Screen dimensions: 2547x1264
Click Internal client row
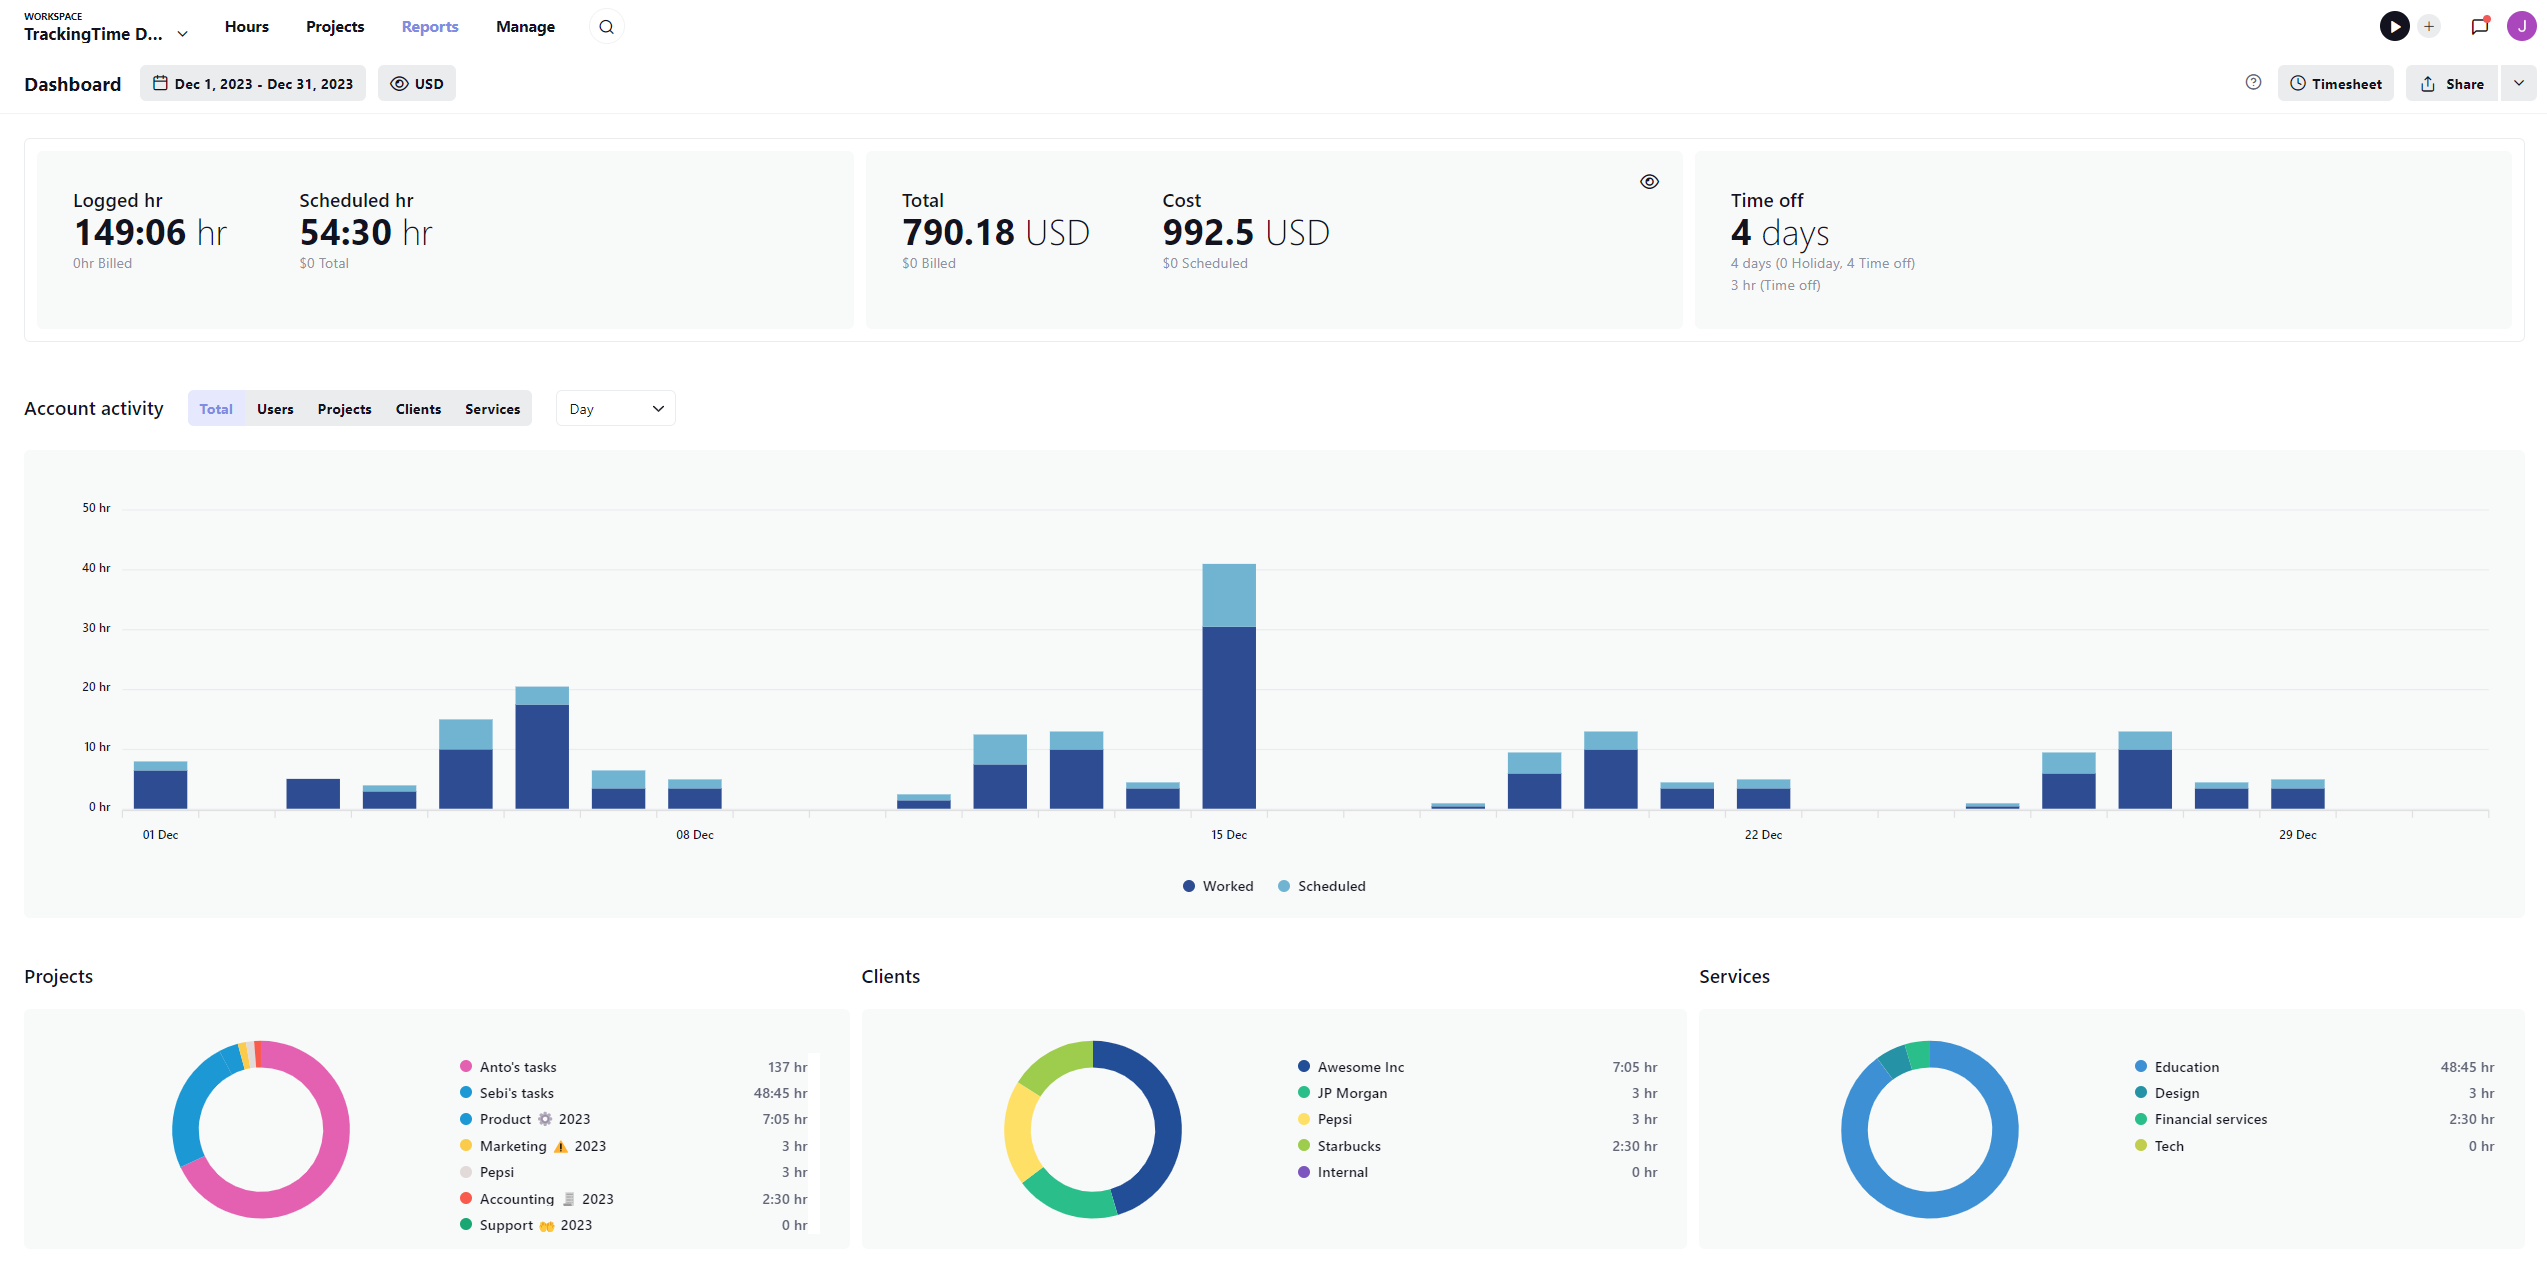point(1477,1172)
